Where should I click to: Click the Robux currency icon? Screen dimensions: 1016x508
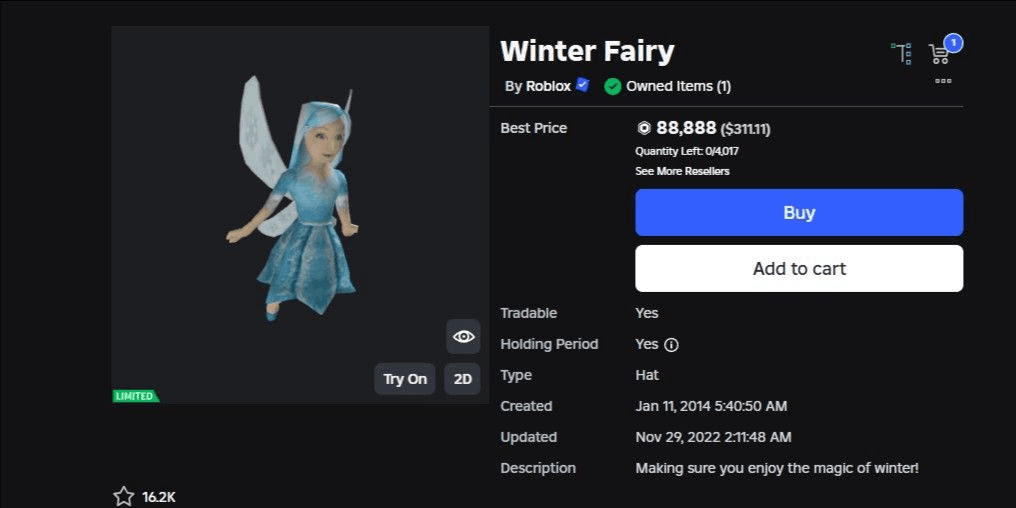[x=643, y=128]
